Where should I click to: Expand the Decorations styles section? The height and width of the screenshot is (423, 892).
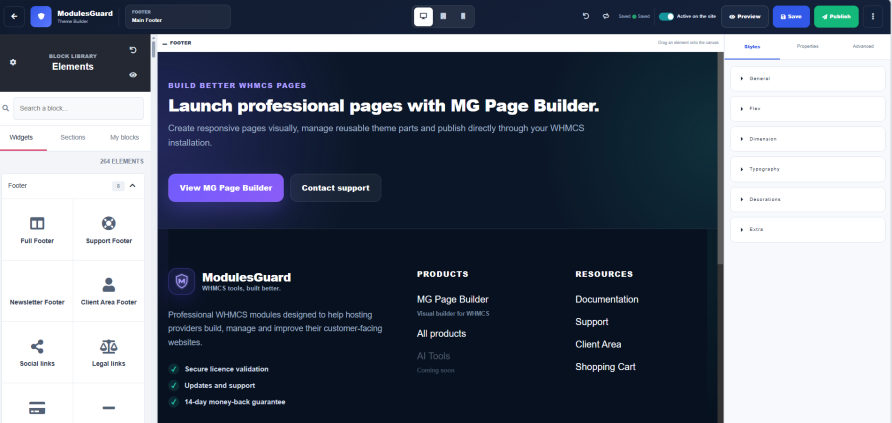[x=808, y=200]
